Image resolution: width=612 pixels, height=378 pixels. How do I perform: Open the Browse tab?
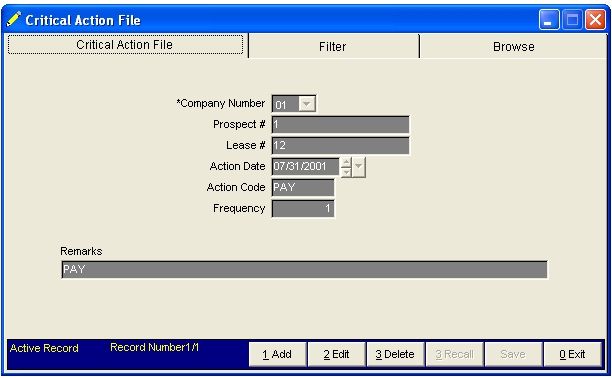tap(513, 46)
